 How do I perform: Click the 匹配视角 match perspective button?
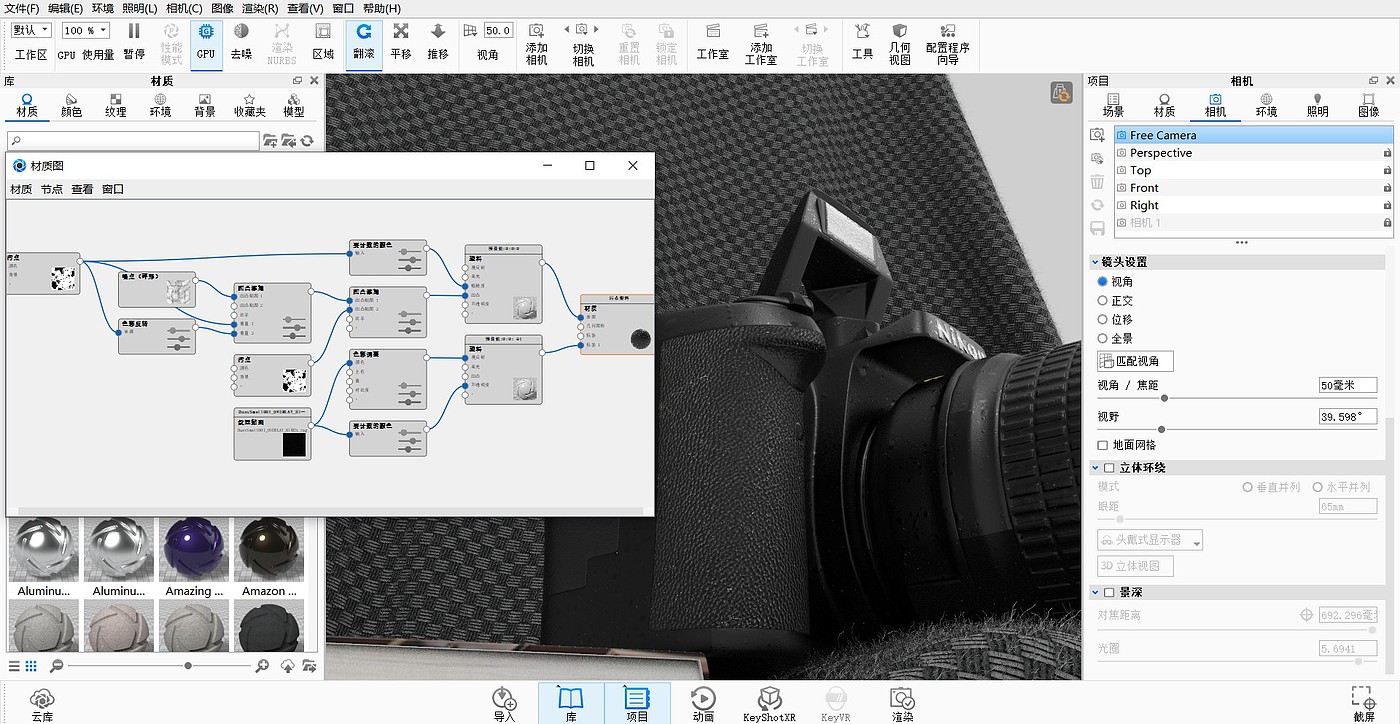tap(1135, 361)
